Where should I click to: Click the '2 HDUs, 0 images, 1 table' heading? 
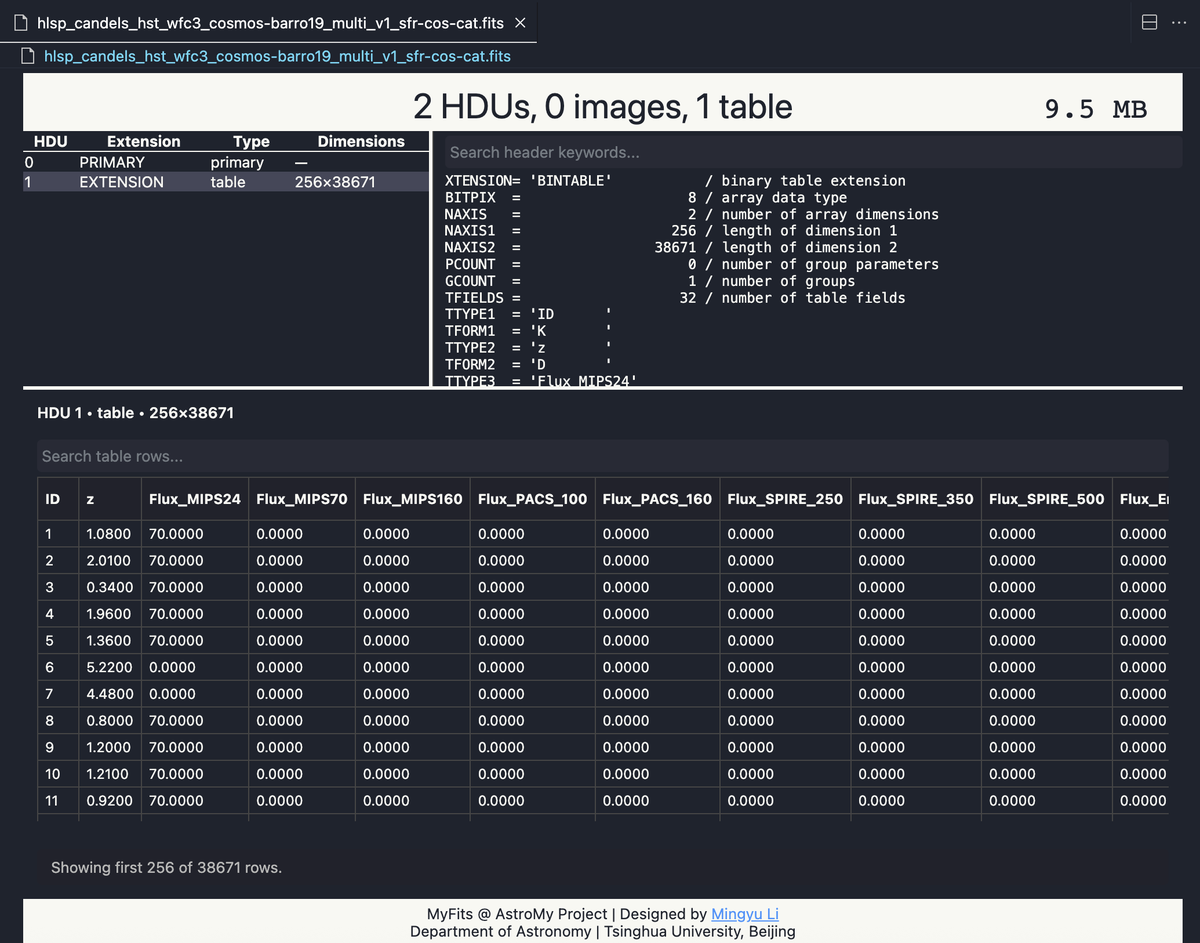coord(602,107)
